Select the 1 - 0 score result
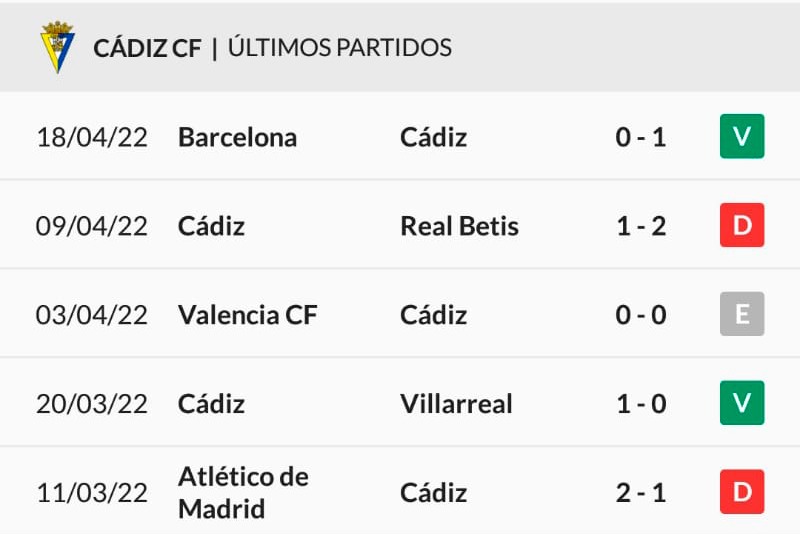Screen dimensions: 800x534 (641, 403)
